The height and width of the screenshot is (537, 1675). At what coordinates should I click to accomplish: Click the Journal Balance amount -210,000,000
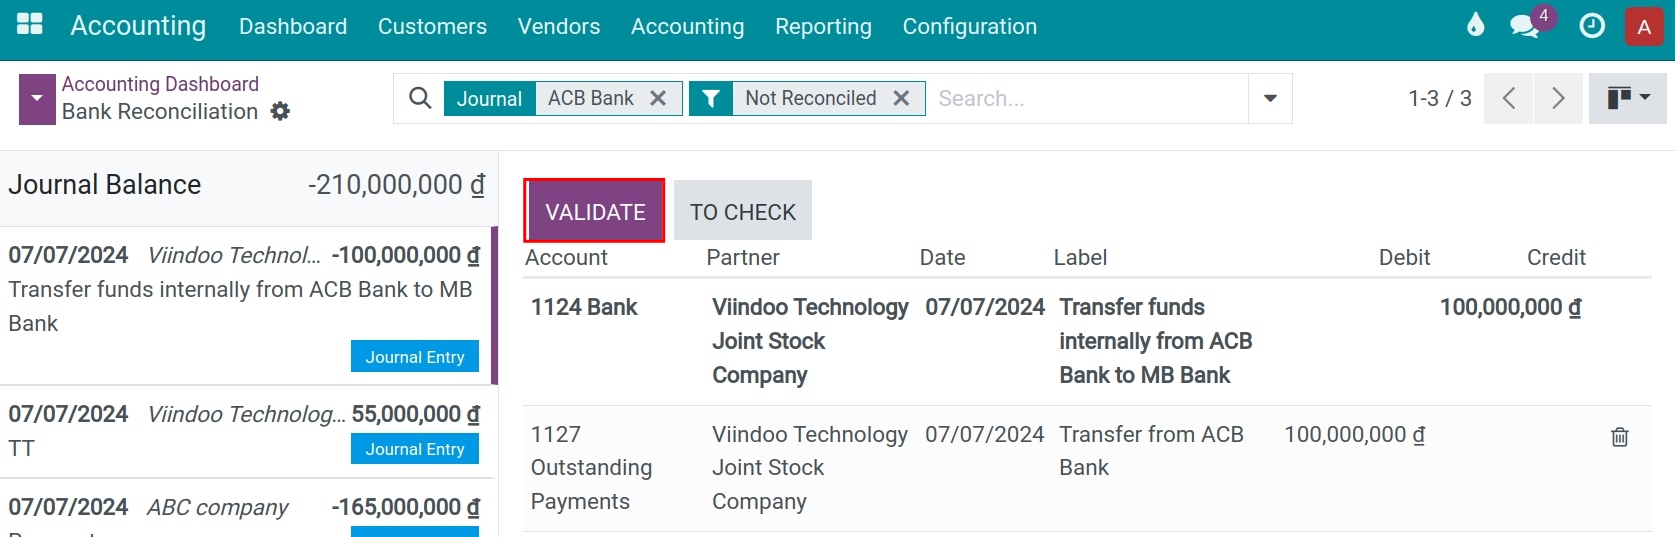coord(396,185)
